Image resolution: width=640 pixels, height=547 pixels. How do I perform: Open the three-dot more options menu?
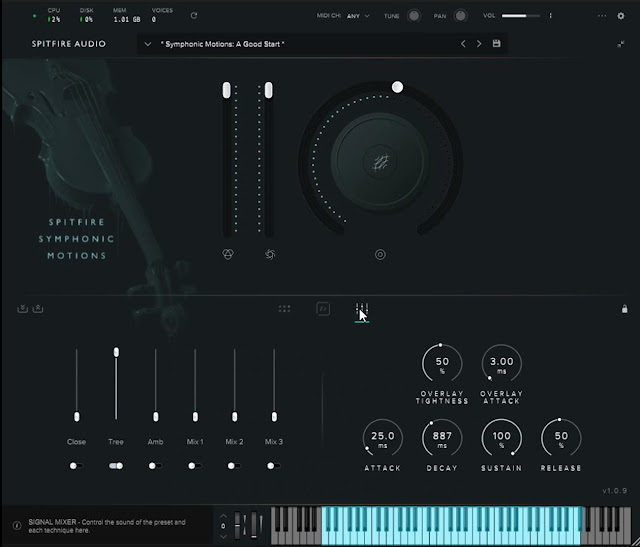(602, 16)
